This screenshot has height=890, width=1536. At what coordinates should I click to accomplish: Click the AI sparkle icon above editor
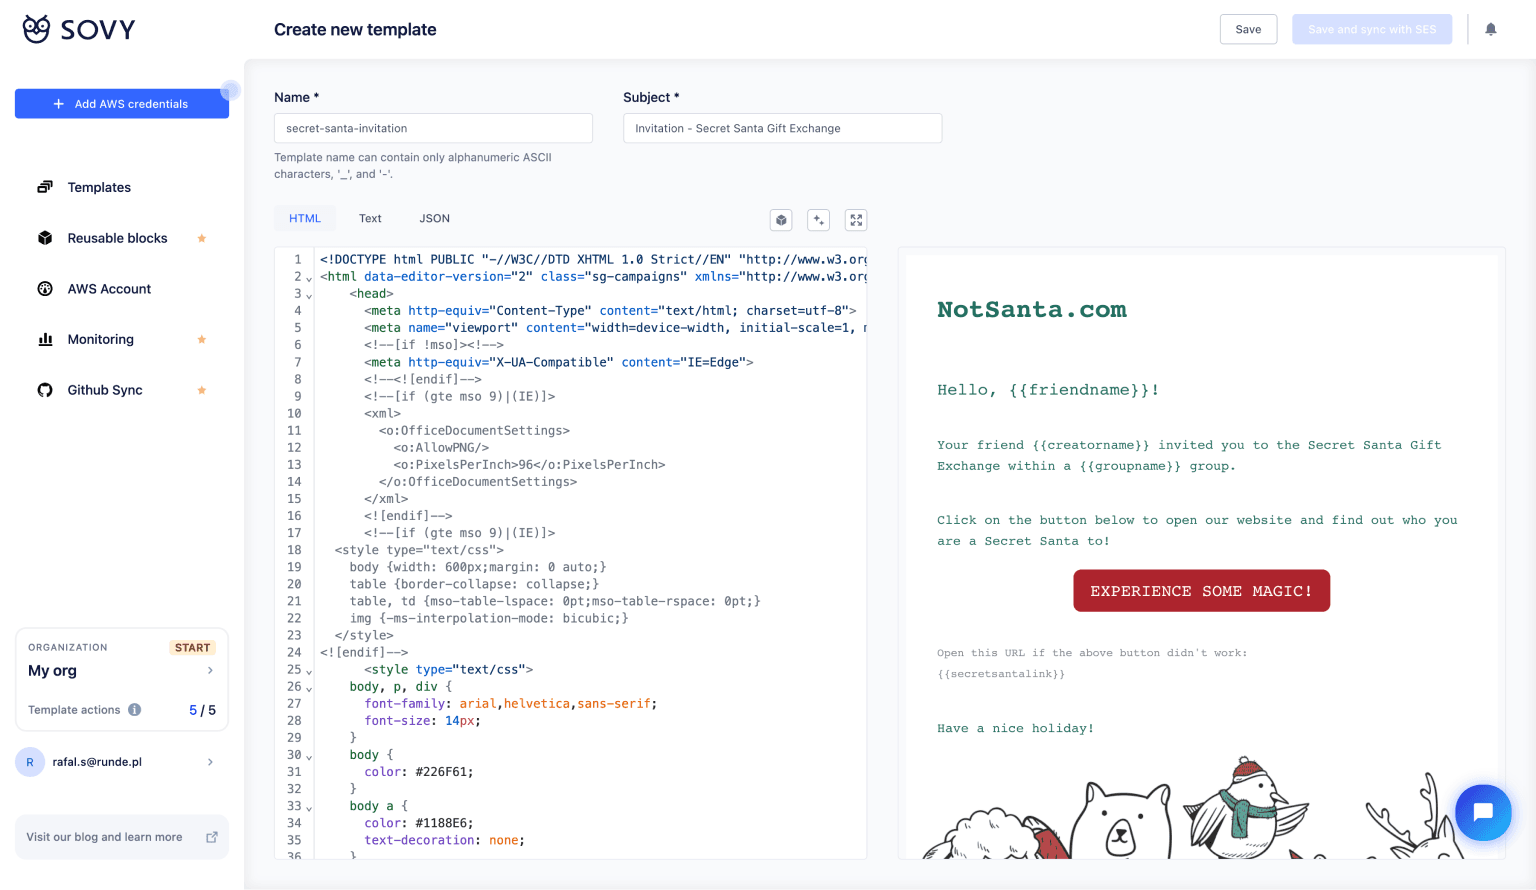[818, 220]
